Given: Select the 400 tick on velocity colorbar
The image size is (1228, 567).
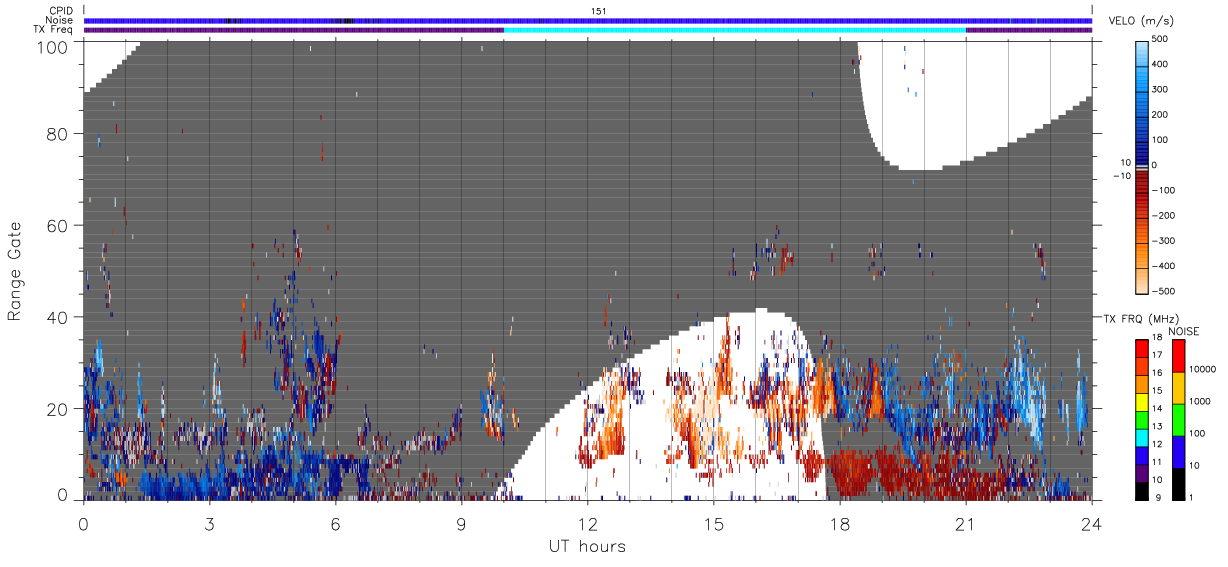Looking at the screenshot, I should point(1158,64).
